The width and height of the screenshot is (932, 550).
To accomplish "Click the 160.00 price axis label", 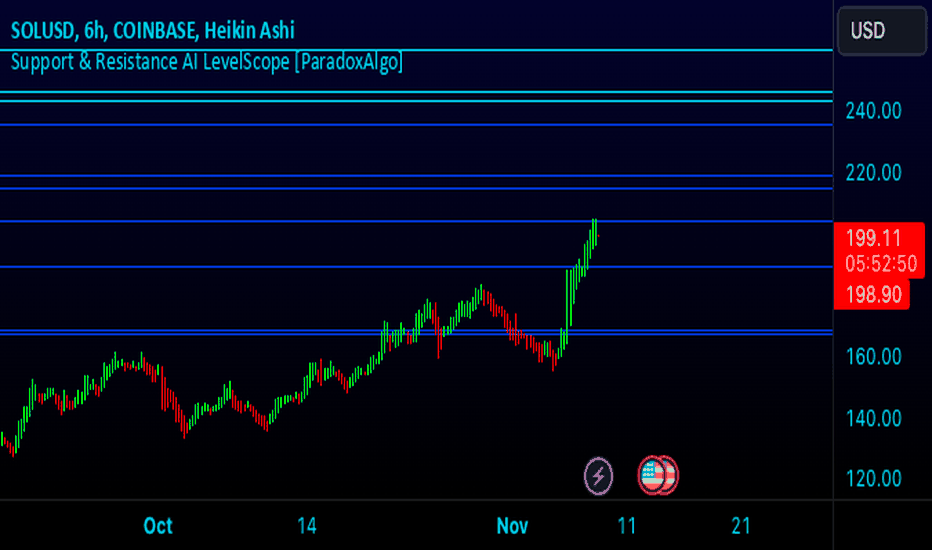I will point(873,356).
